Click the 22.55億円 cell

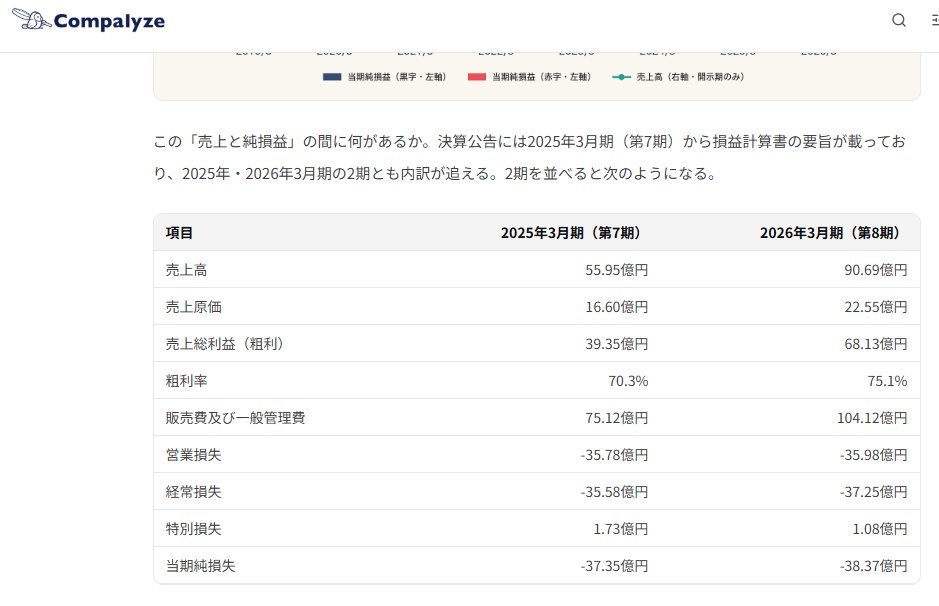[876, 307]
